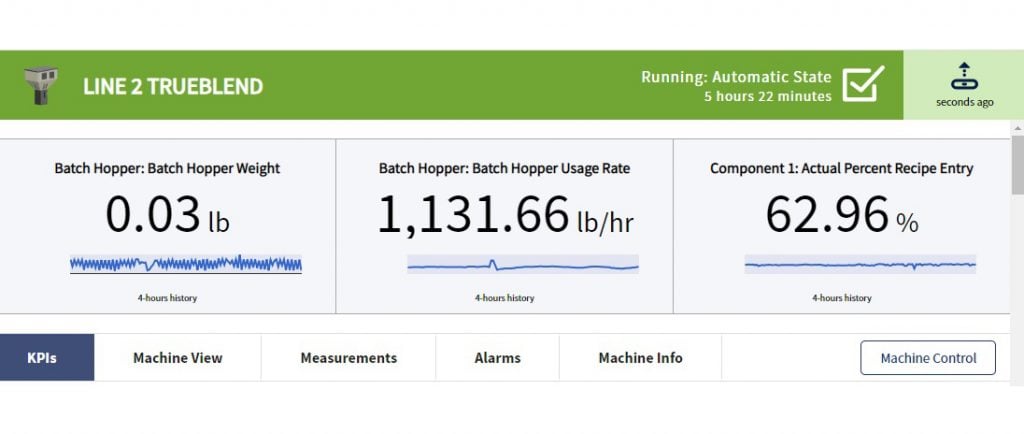The image size is (1024, 434).
Task: Click the 0.03 lb weight value
Action: pyautogui.click(x=168, y=215)
